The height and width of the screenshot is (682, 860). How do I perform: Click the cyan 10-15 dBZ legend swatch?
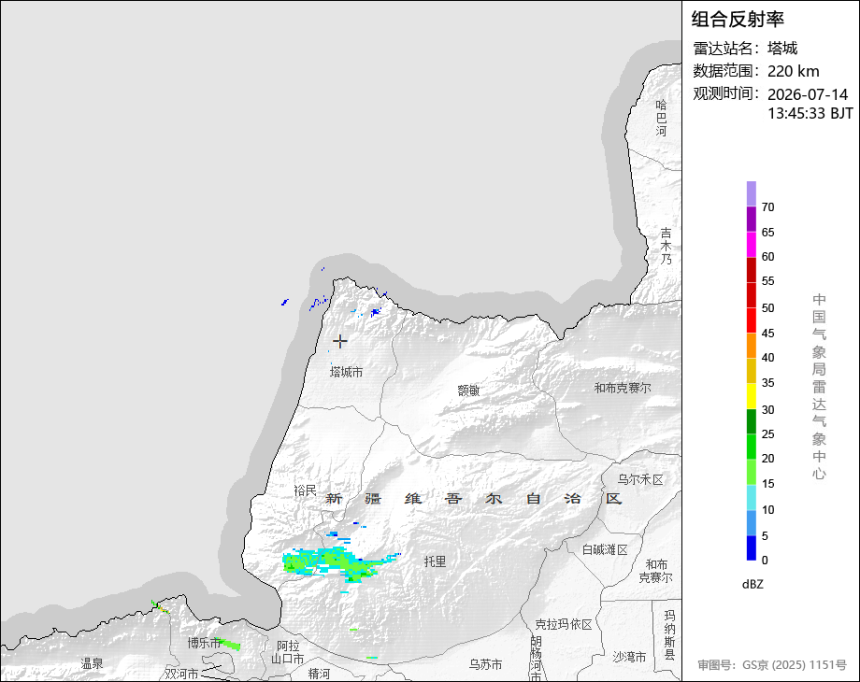[x=751, y=498]
